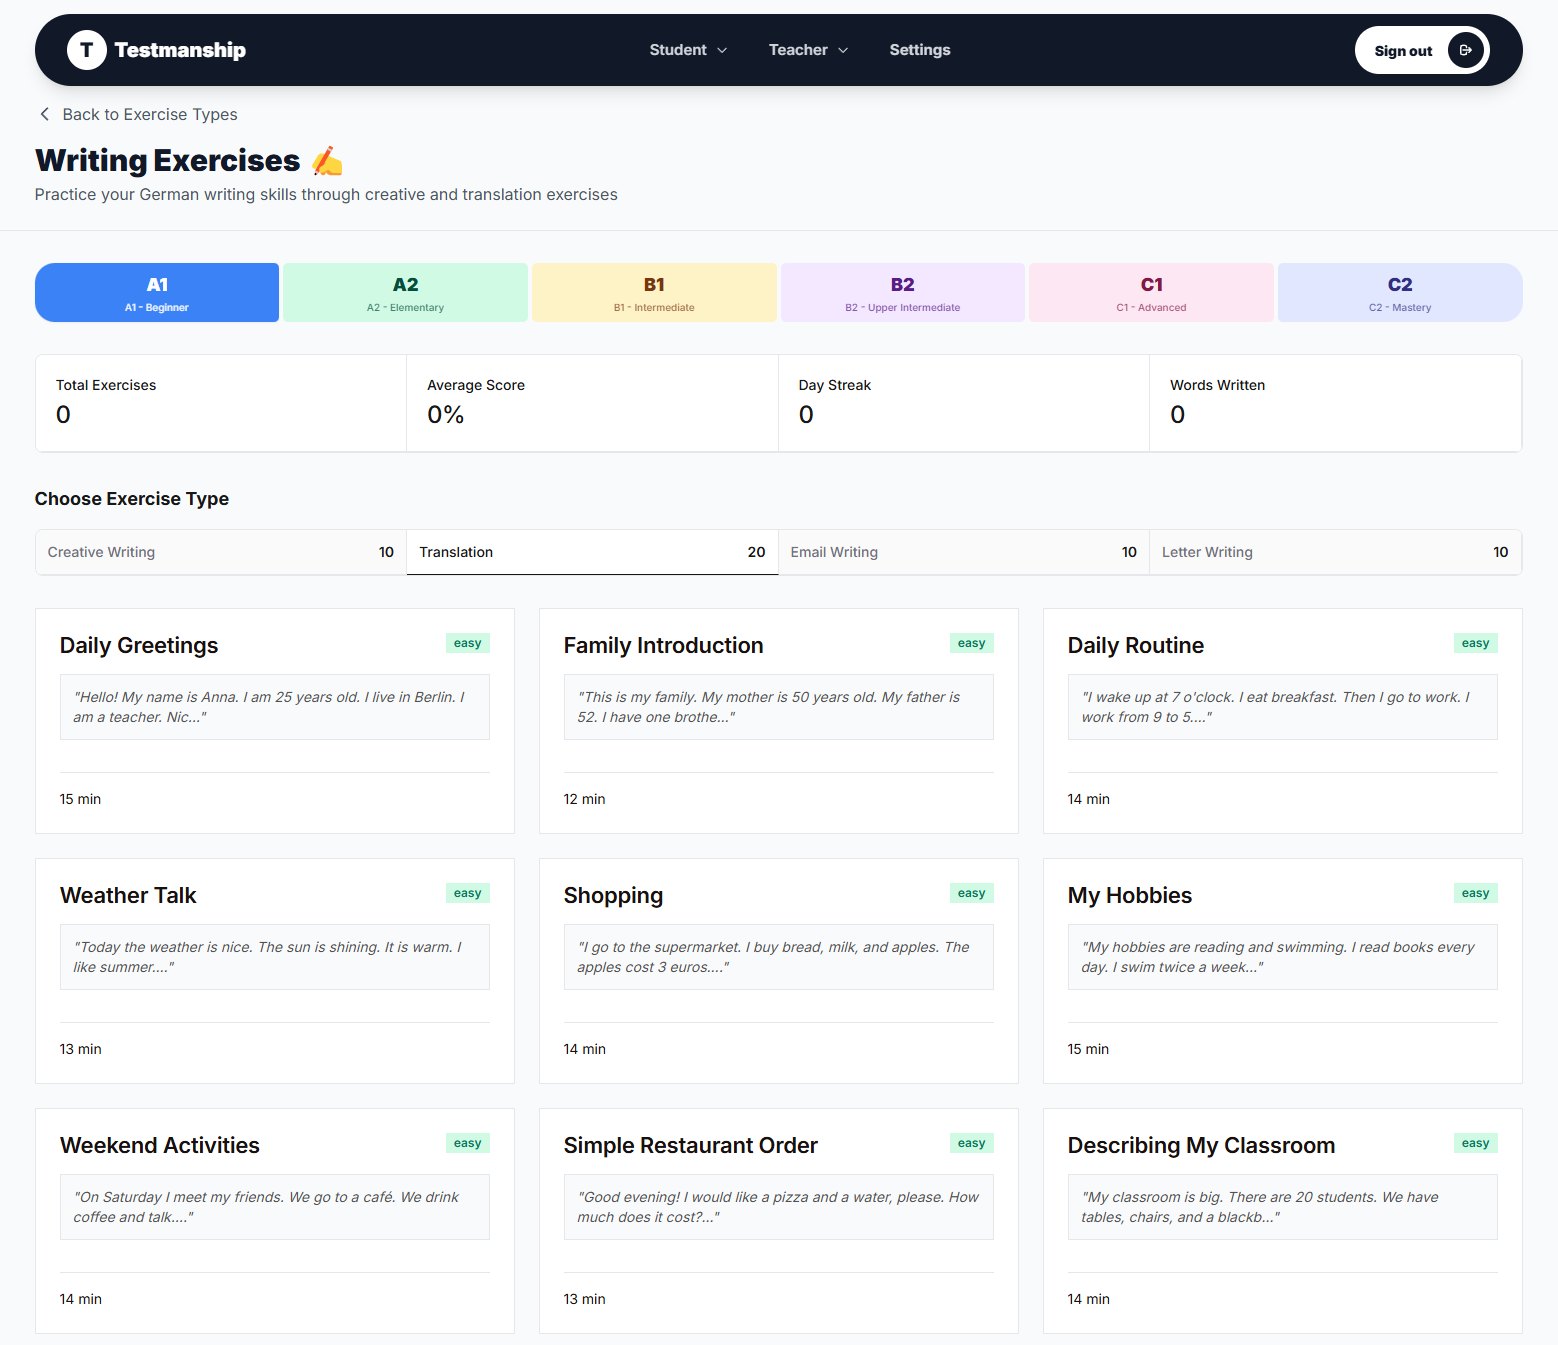
Task: Open Settings from the navigation bar
Action: pyautogui.click(x=919, y=50)
